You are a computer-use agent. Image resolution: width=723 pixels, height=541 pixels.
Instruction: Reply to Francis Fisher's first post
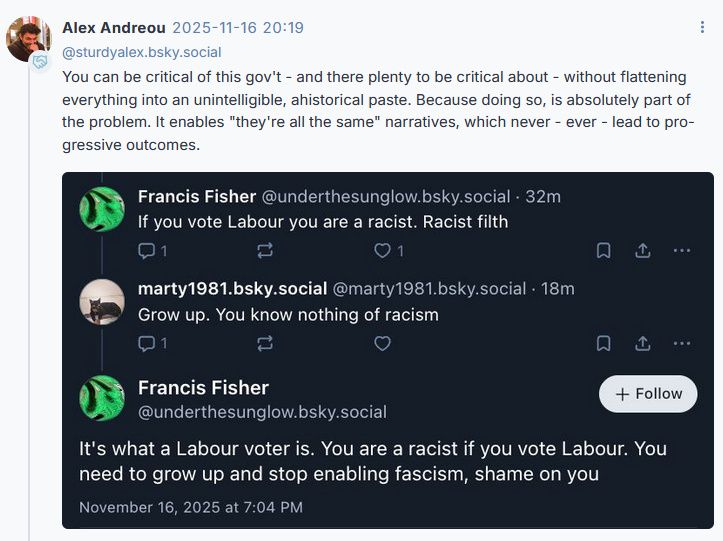point(147,250)
